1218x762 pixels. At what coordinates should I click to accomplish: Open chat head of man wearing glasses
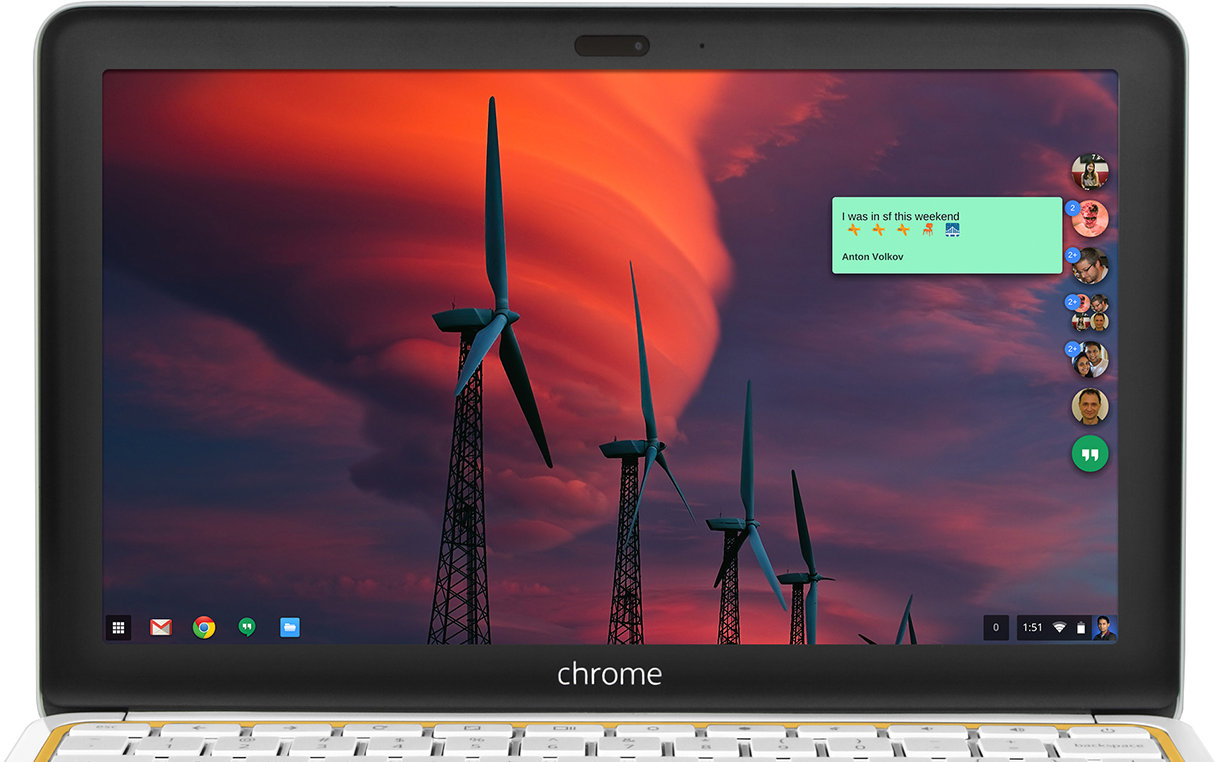pos(1091,267)
